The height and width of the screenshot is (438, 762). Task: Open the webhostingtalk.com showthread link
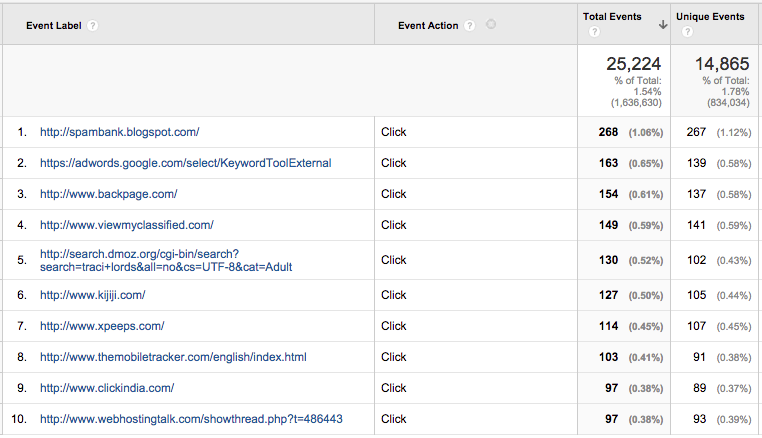[x=191, y=419]
